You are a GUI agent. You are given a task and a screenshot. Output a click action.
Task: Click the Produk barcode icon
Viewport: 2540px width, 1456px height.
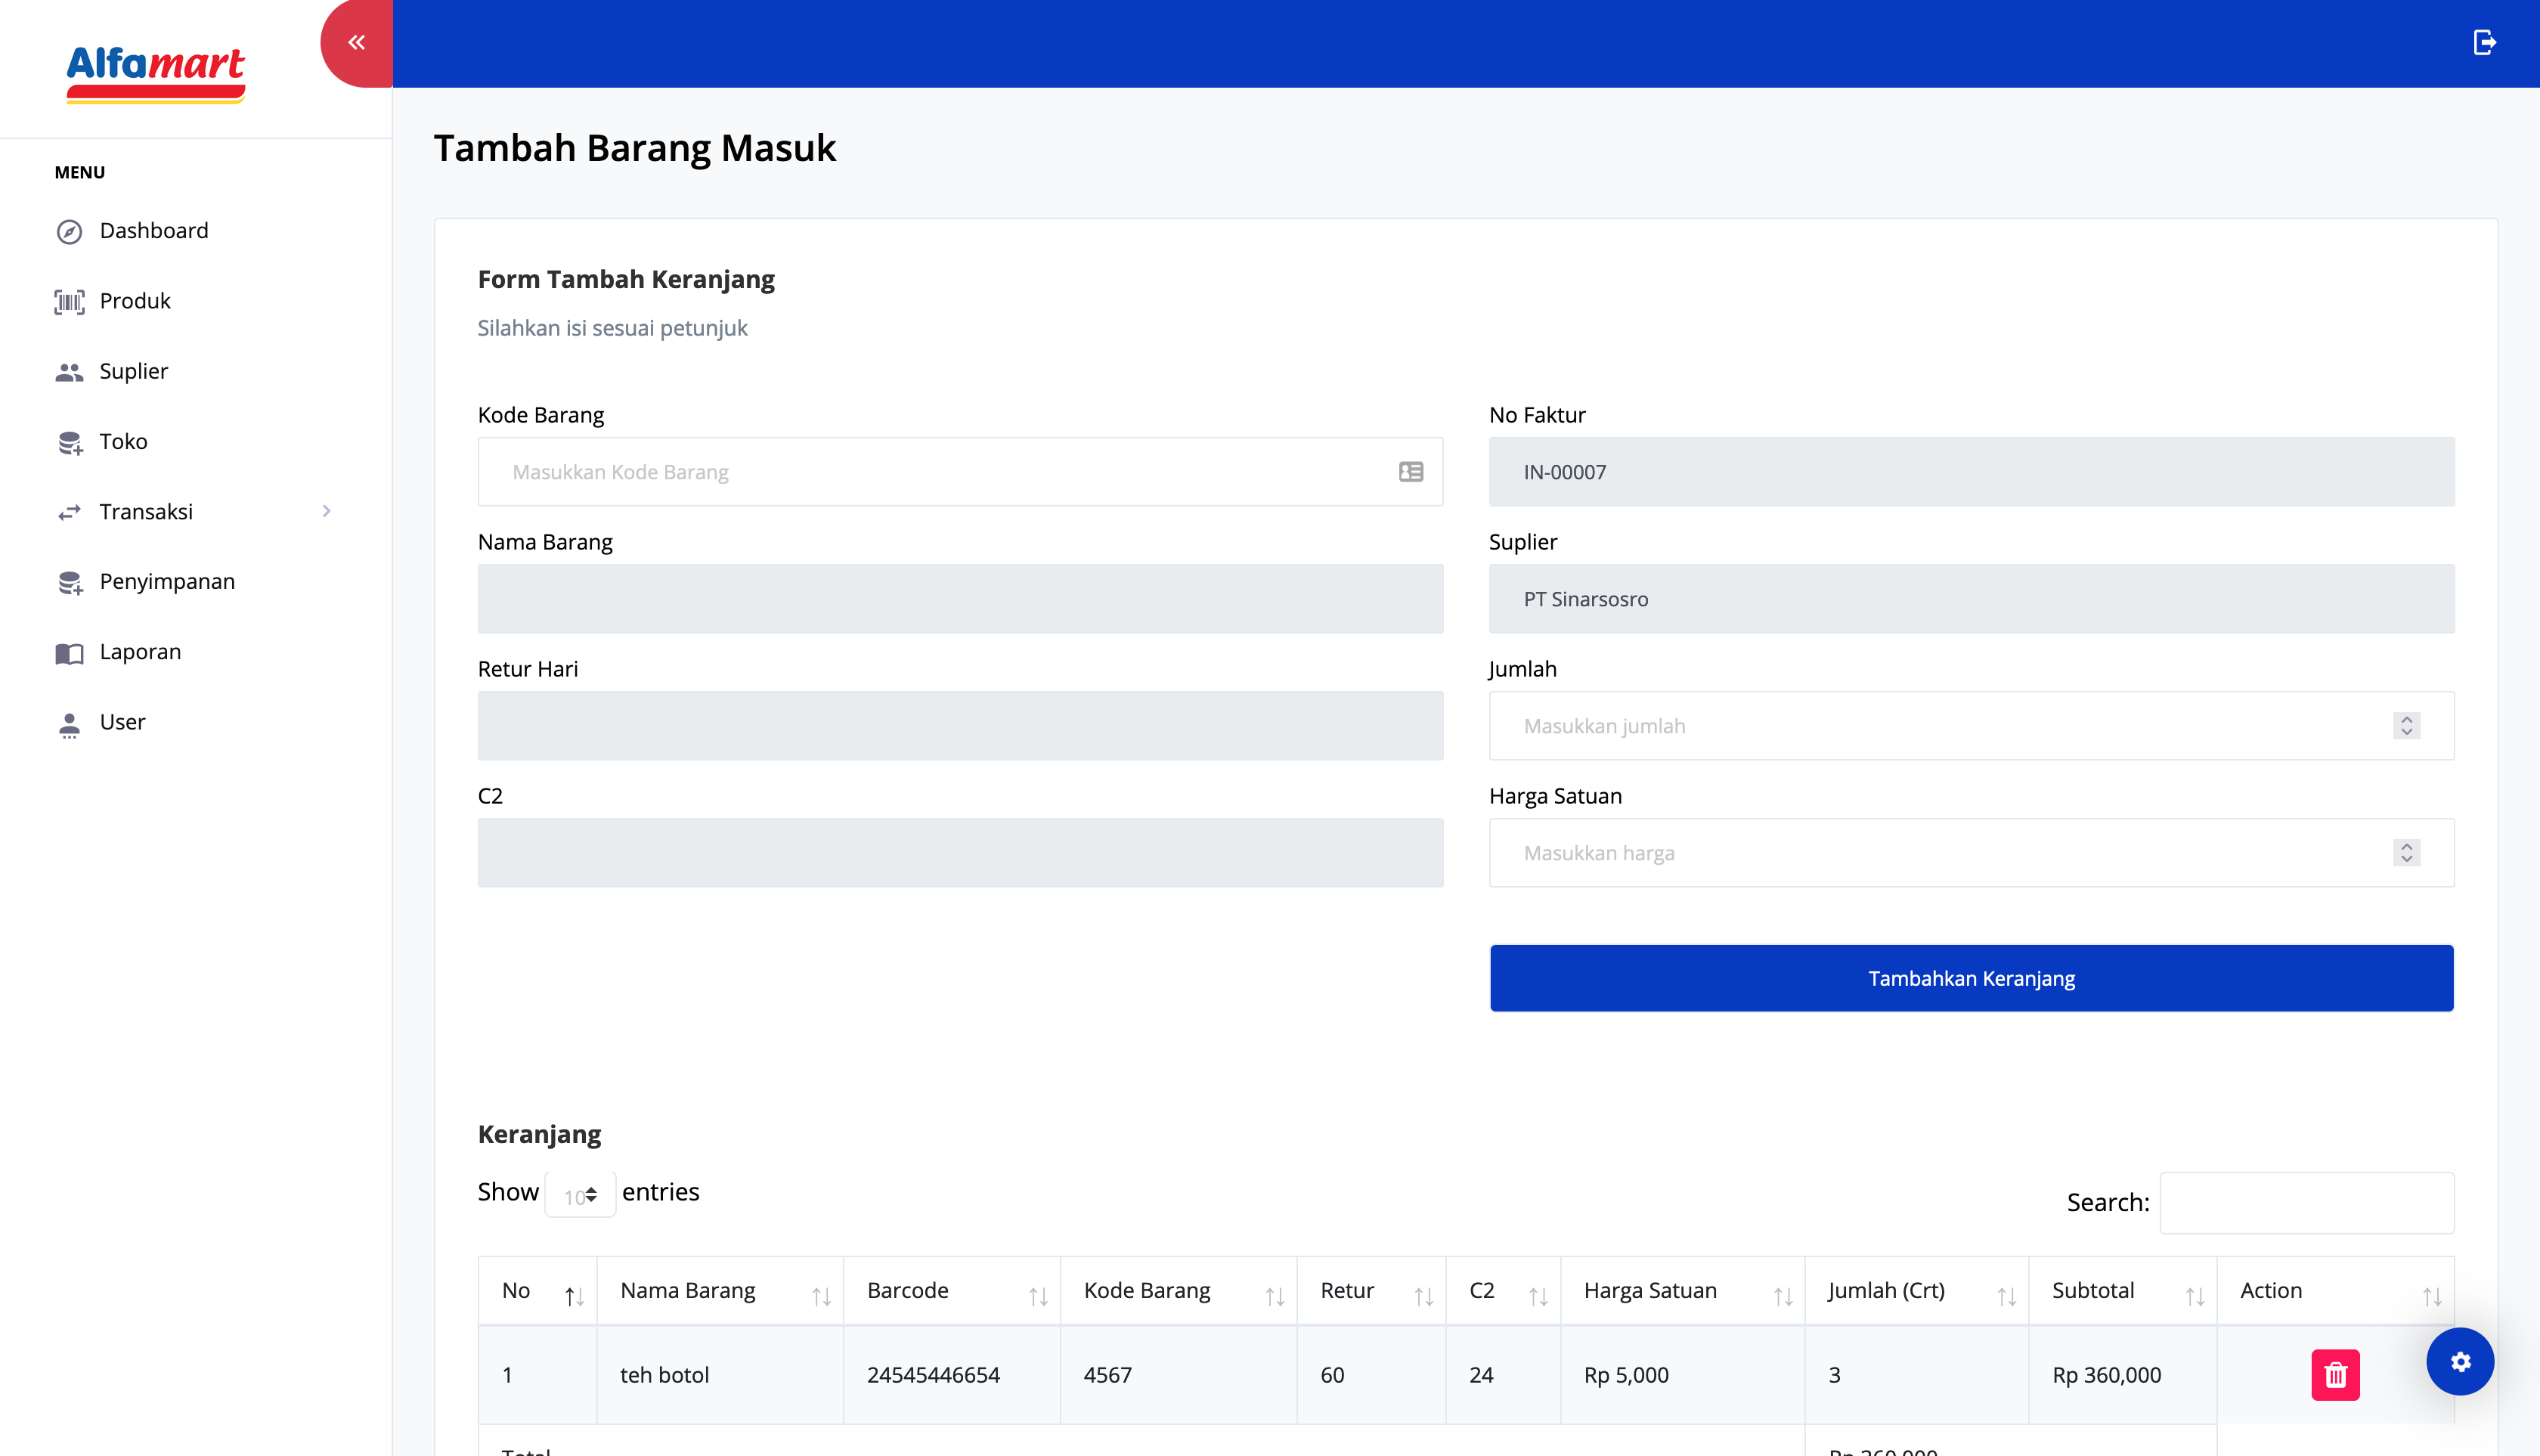click(x=69, y=302)
